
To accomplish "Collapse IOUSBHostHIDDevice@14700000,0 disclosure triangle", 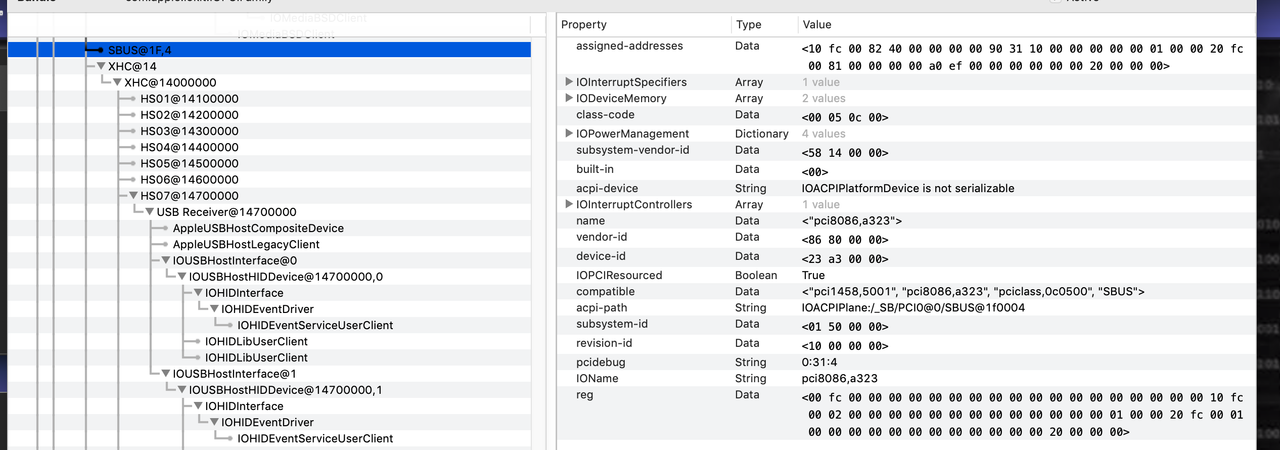I will click(x=181, y=276).
